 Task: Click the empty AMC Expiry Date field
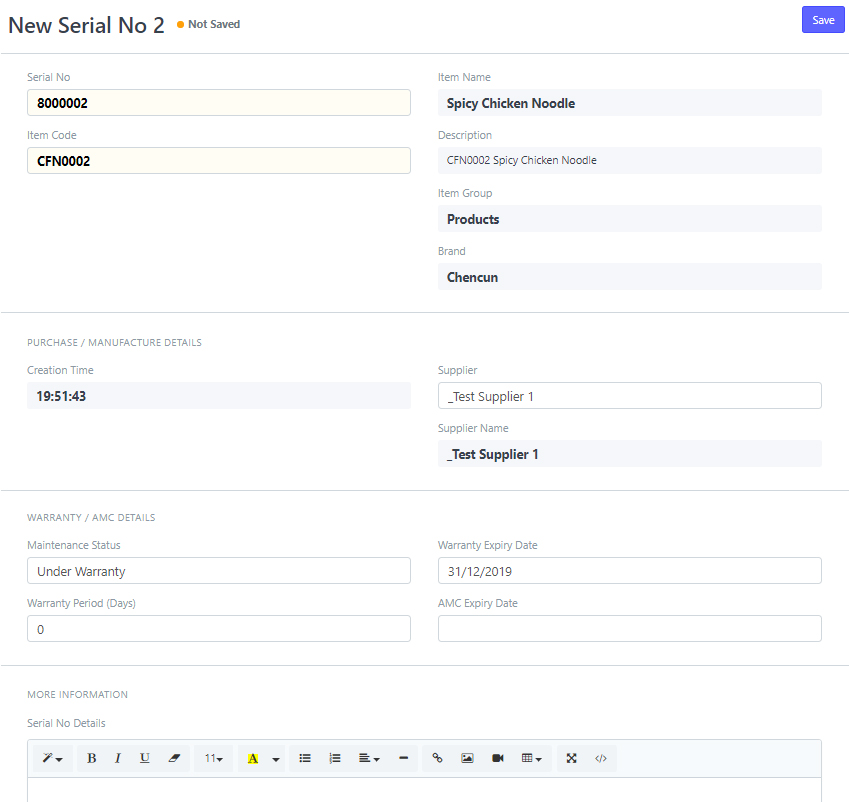coord(629,629)
